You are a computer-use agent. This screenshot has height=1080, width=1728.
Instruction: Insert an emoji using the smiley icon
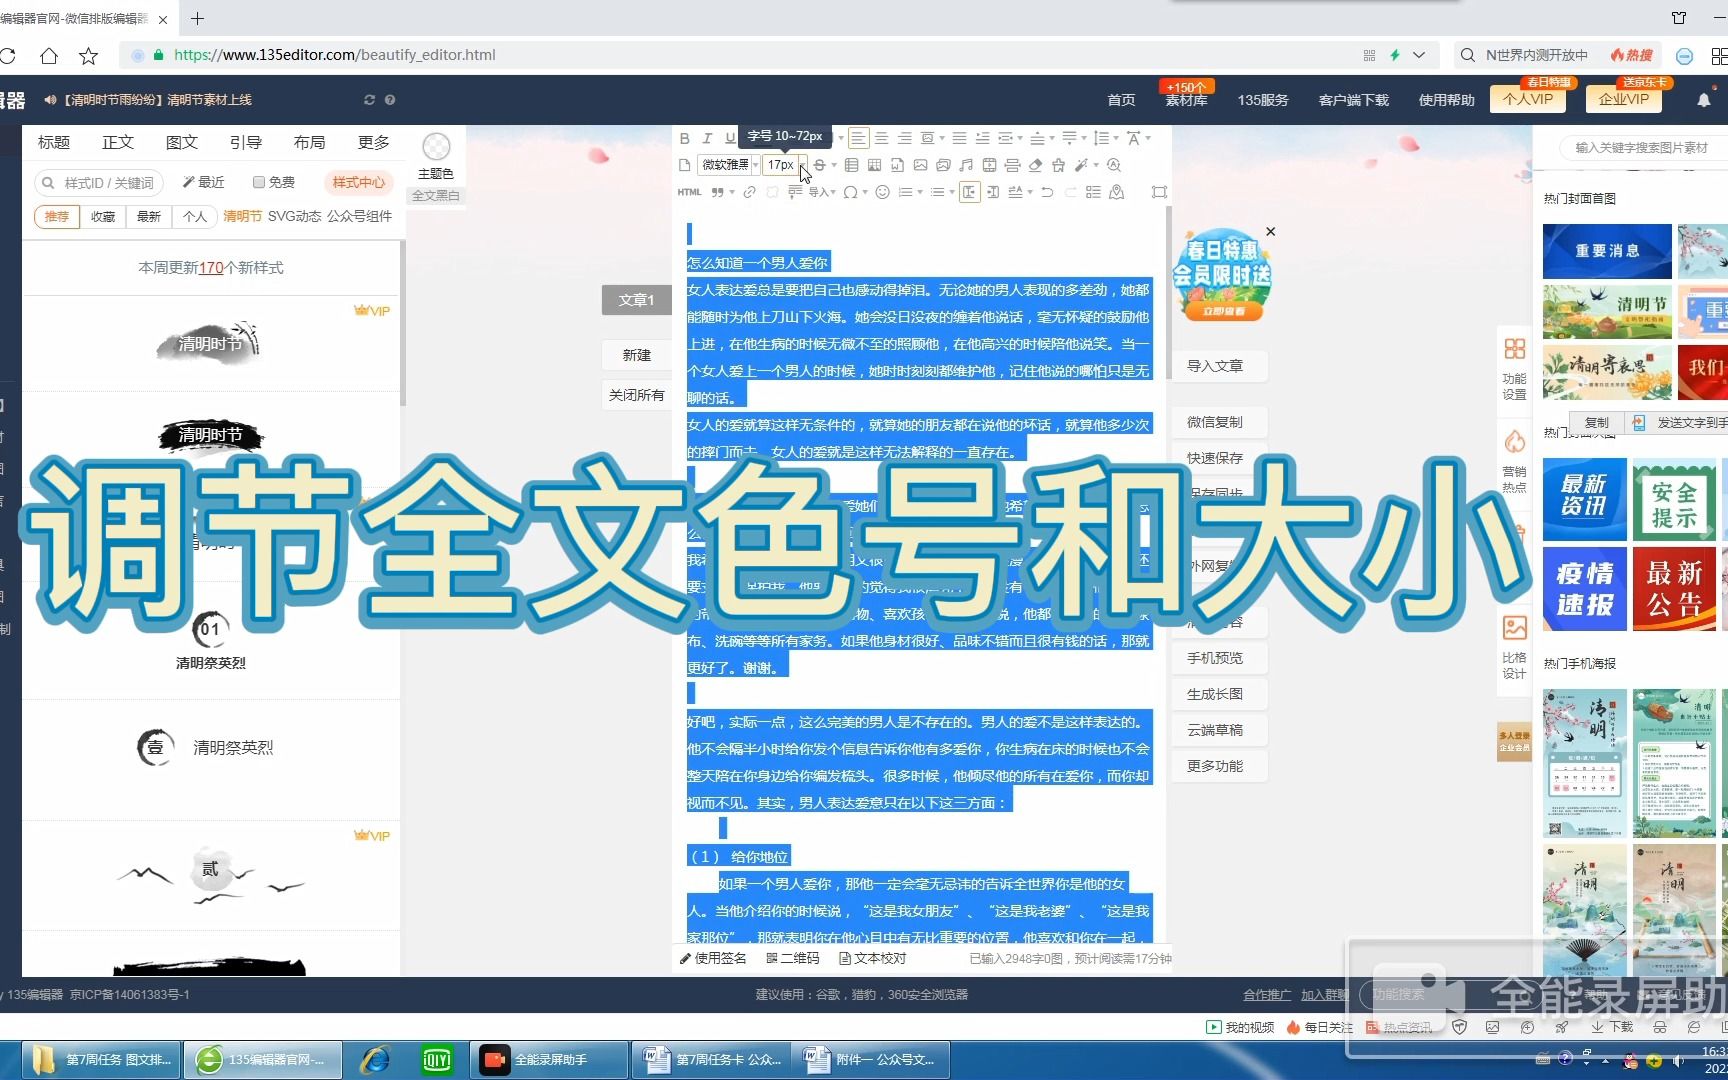(883, 192)
